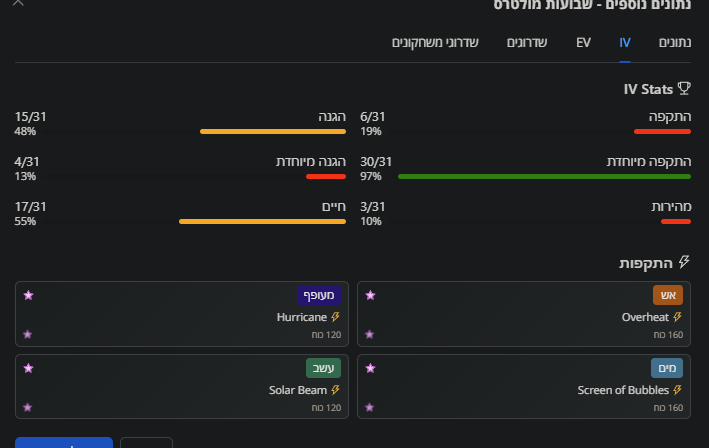Click the trophy icon beside IV Stats

click(x=684, y=89)
